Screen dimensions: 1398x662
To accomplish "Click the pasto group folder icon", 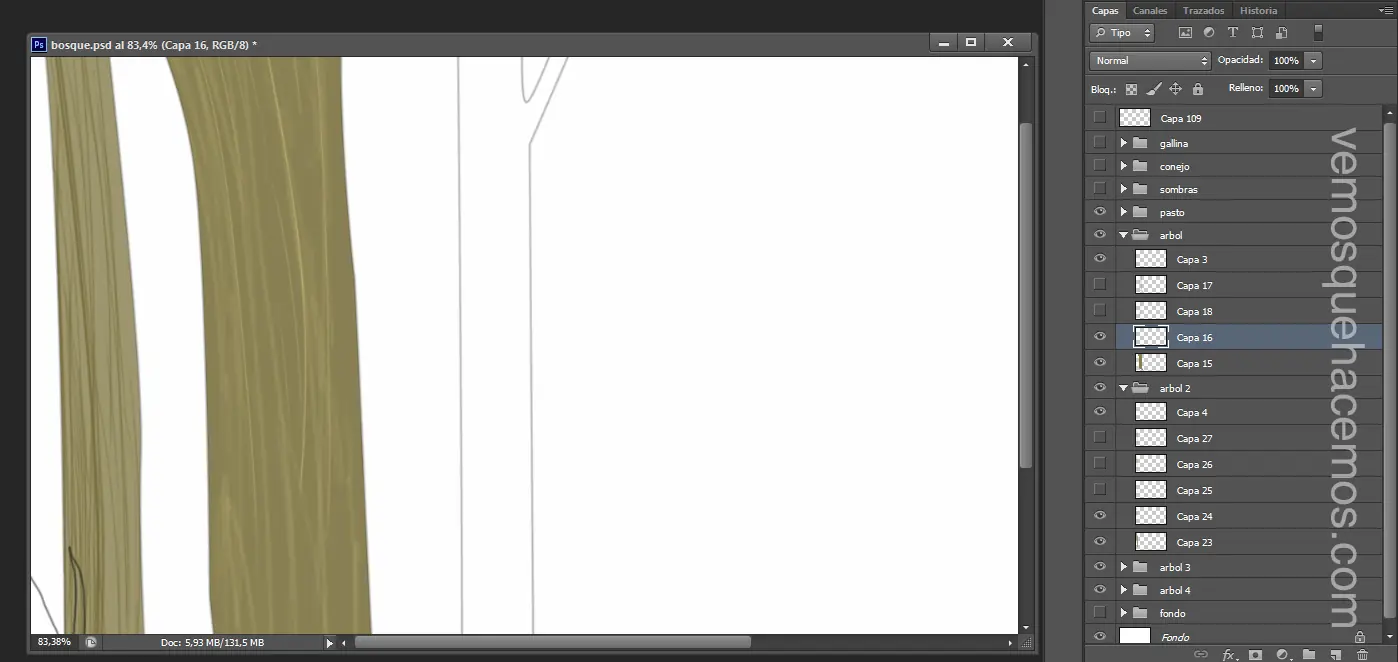I will (x=1140, y=212).
